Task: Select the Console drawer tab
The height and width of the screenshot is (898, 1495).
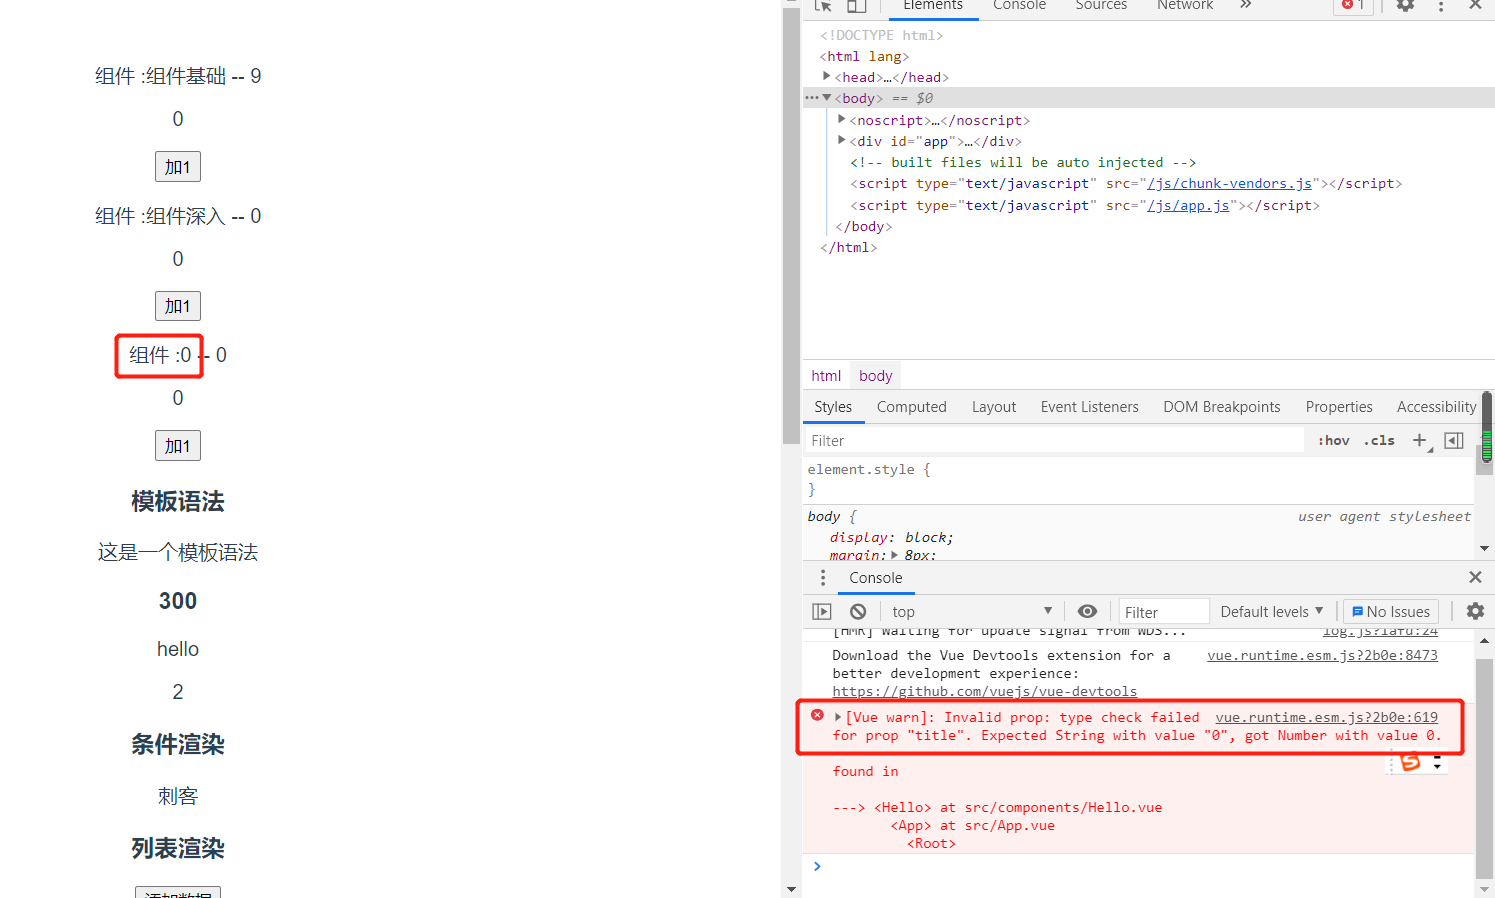Action: click(876, 578)
